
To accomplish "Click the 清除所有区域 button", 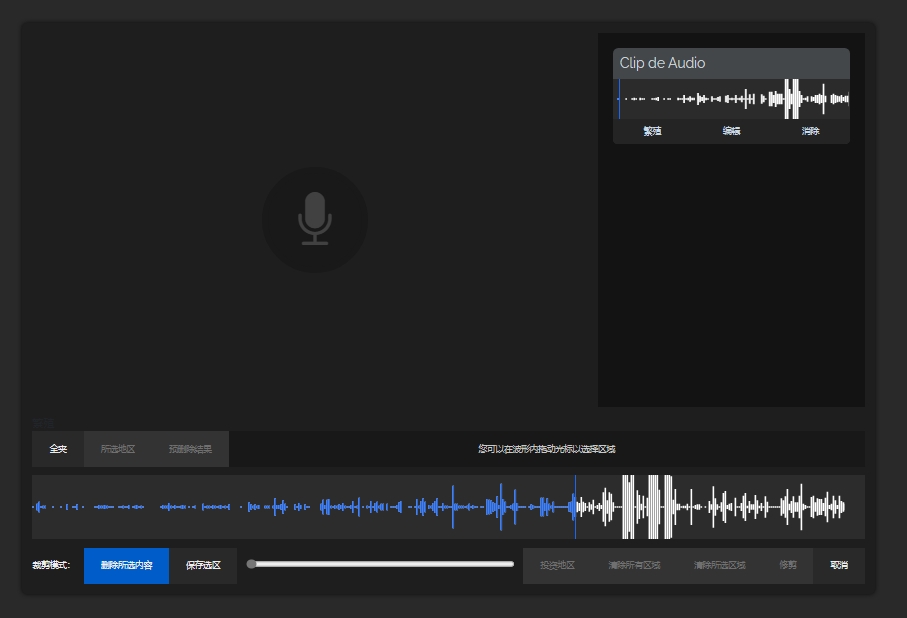I will point(634,565).
